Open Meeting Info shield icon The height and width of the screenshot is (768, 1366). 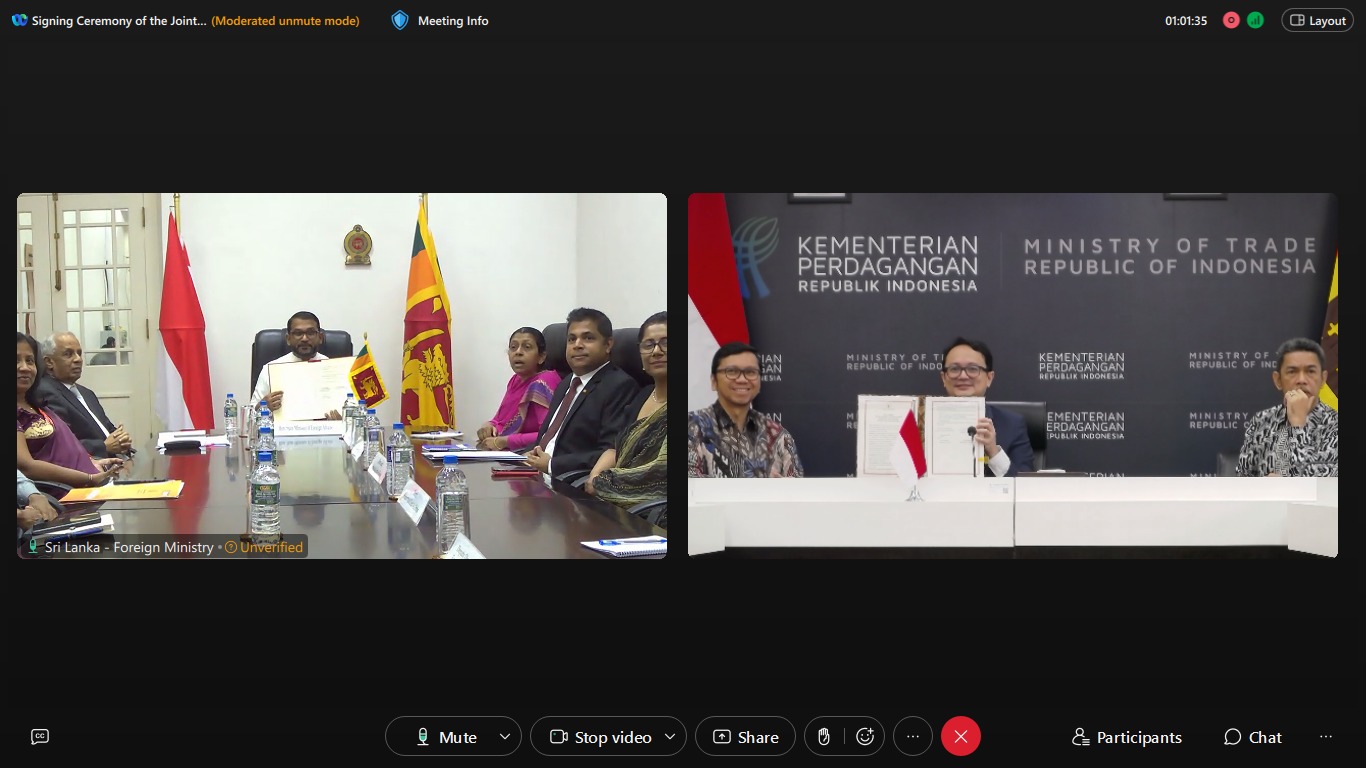click(400, 20)
